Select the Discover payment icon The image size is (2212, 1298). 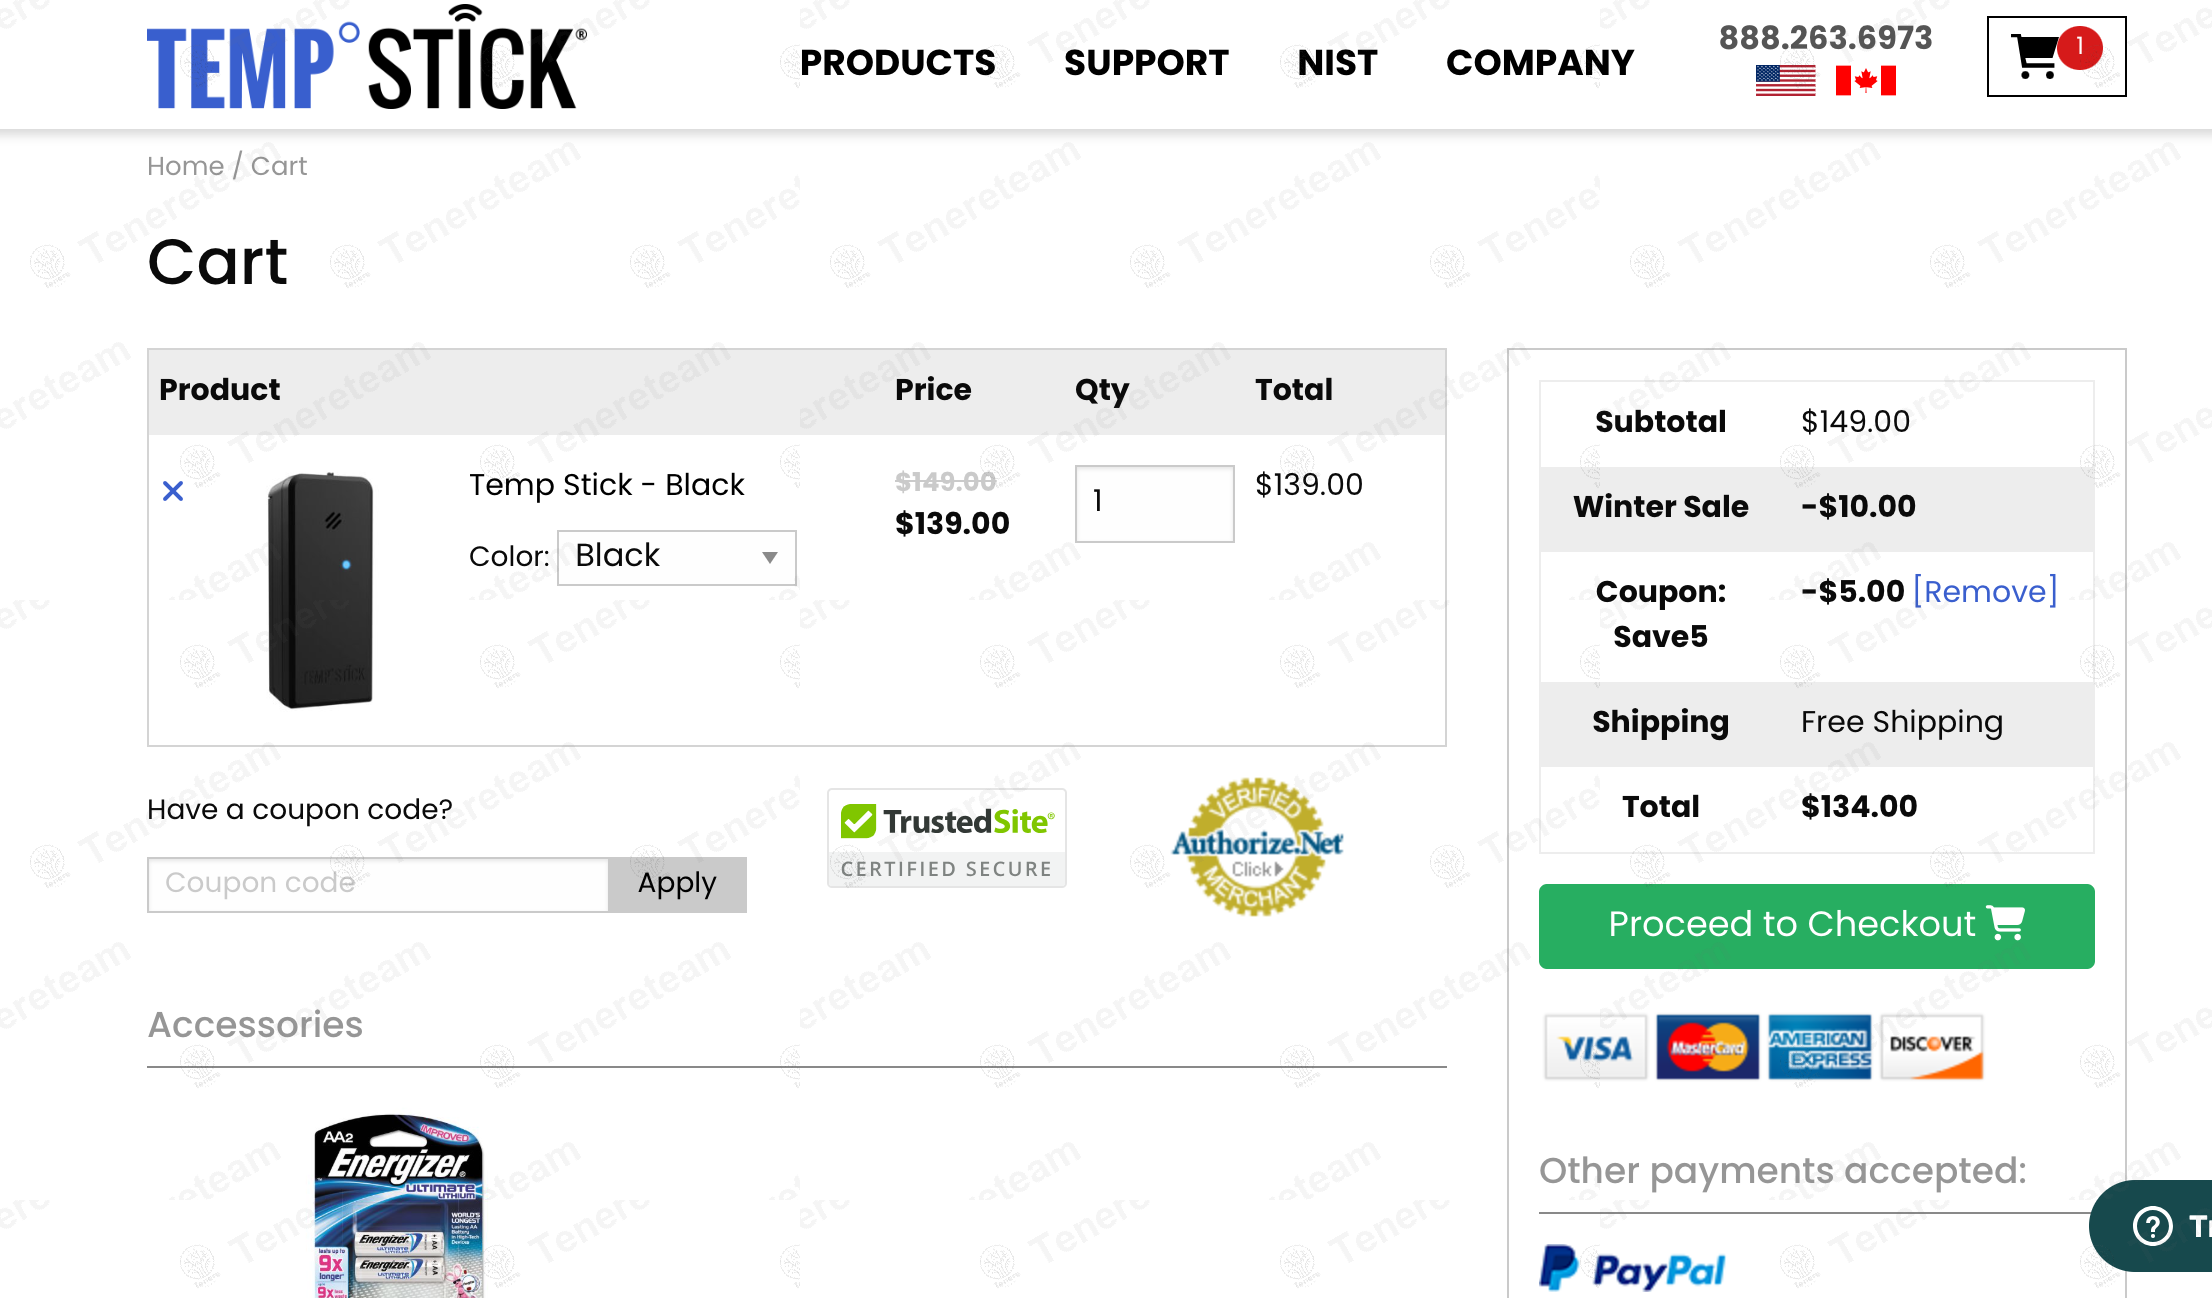[1931, 1047]
